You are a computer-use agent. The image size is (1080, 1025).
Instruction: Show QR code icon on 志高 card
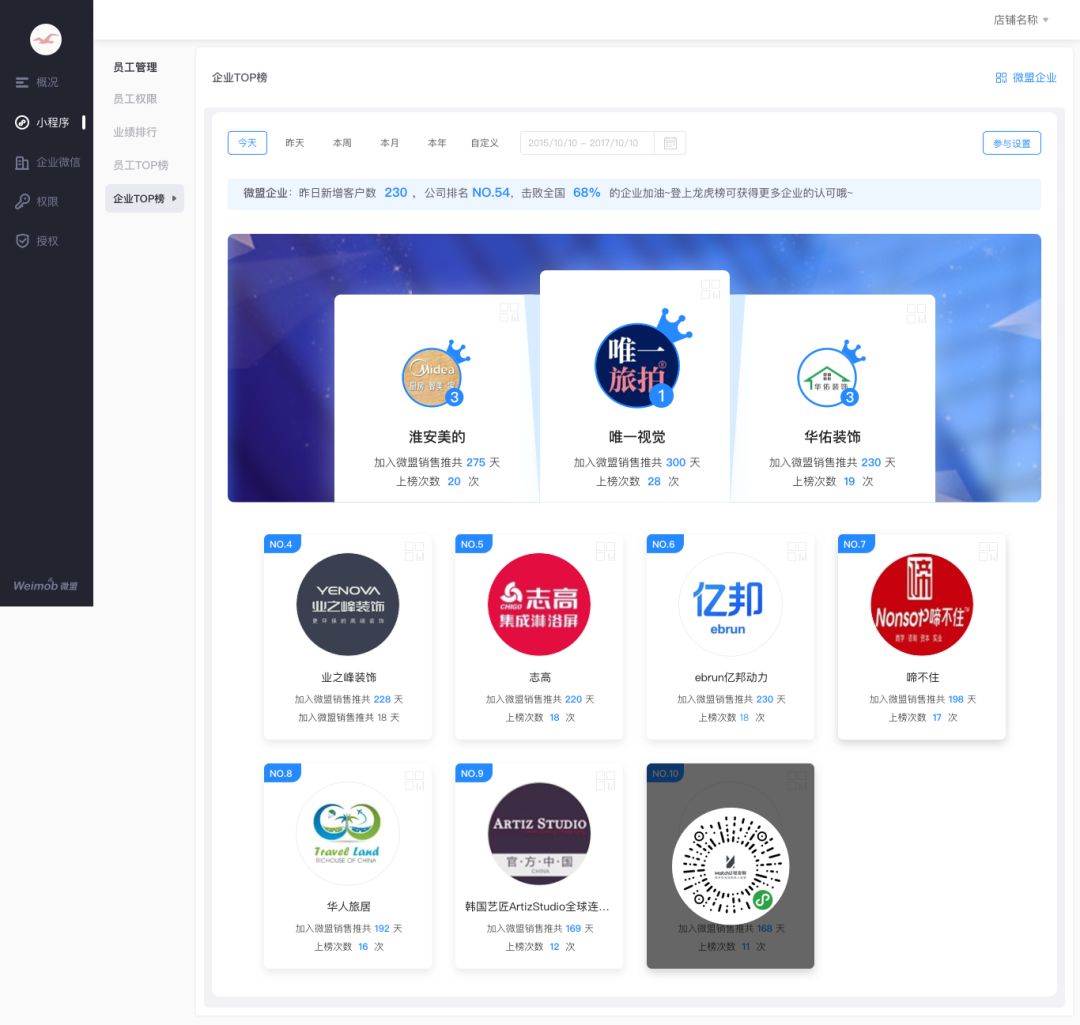pos(605,551)
